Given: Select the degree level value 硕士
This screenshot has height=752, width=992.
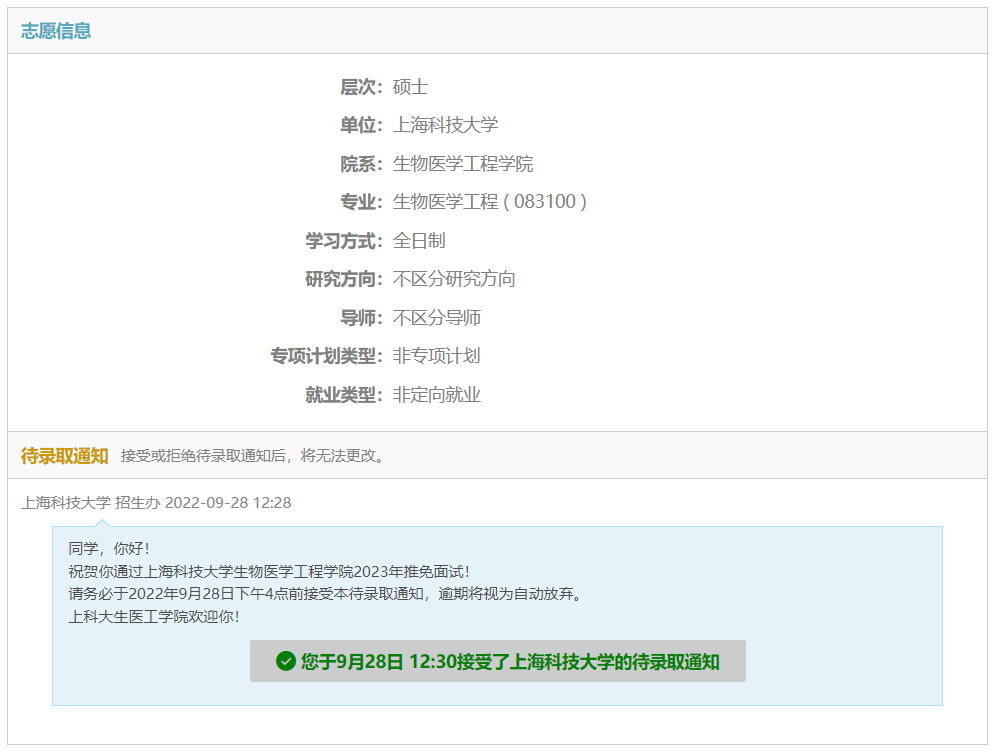Looking at the screenshot, I should (x=410, y=87).
